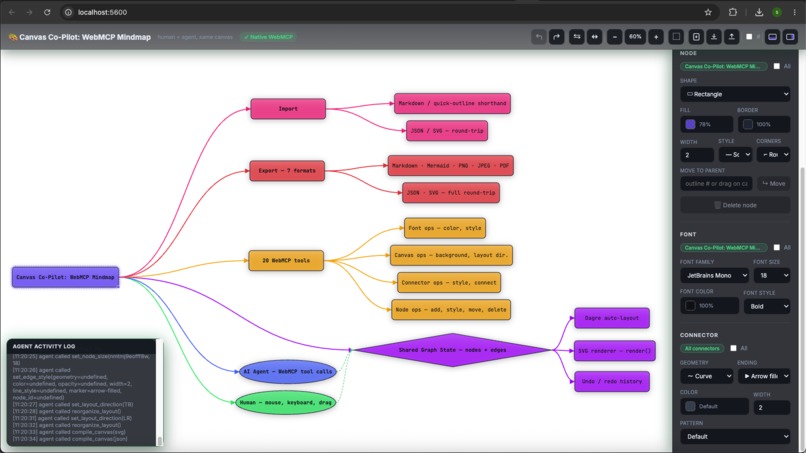Viewport: 806px width, 453px height.
Task: Click the download/import arrow icon in toolbar
Action: point(714,37)
